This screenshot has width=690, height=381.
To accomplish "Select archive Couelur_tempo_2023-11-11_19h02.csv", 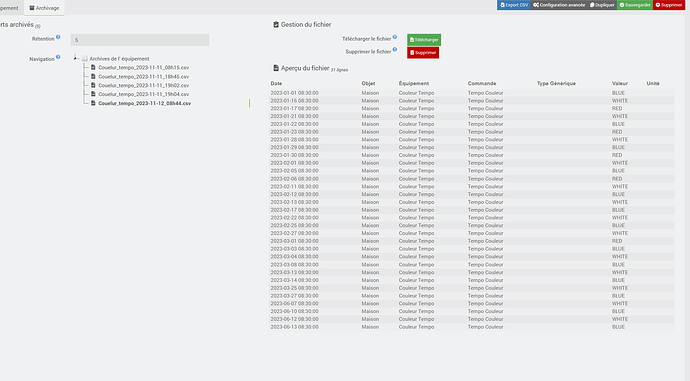I will tap(143, 85).
